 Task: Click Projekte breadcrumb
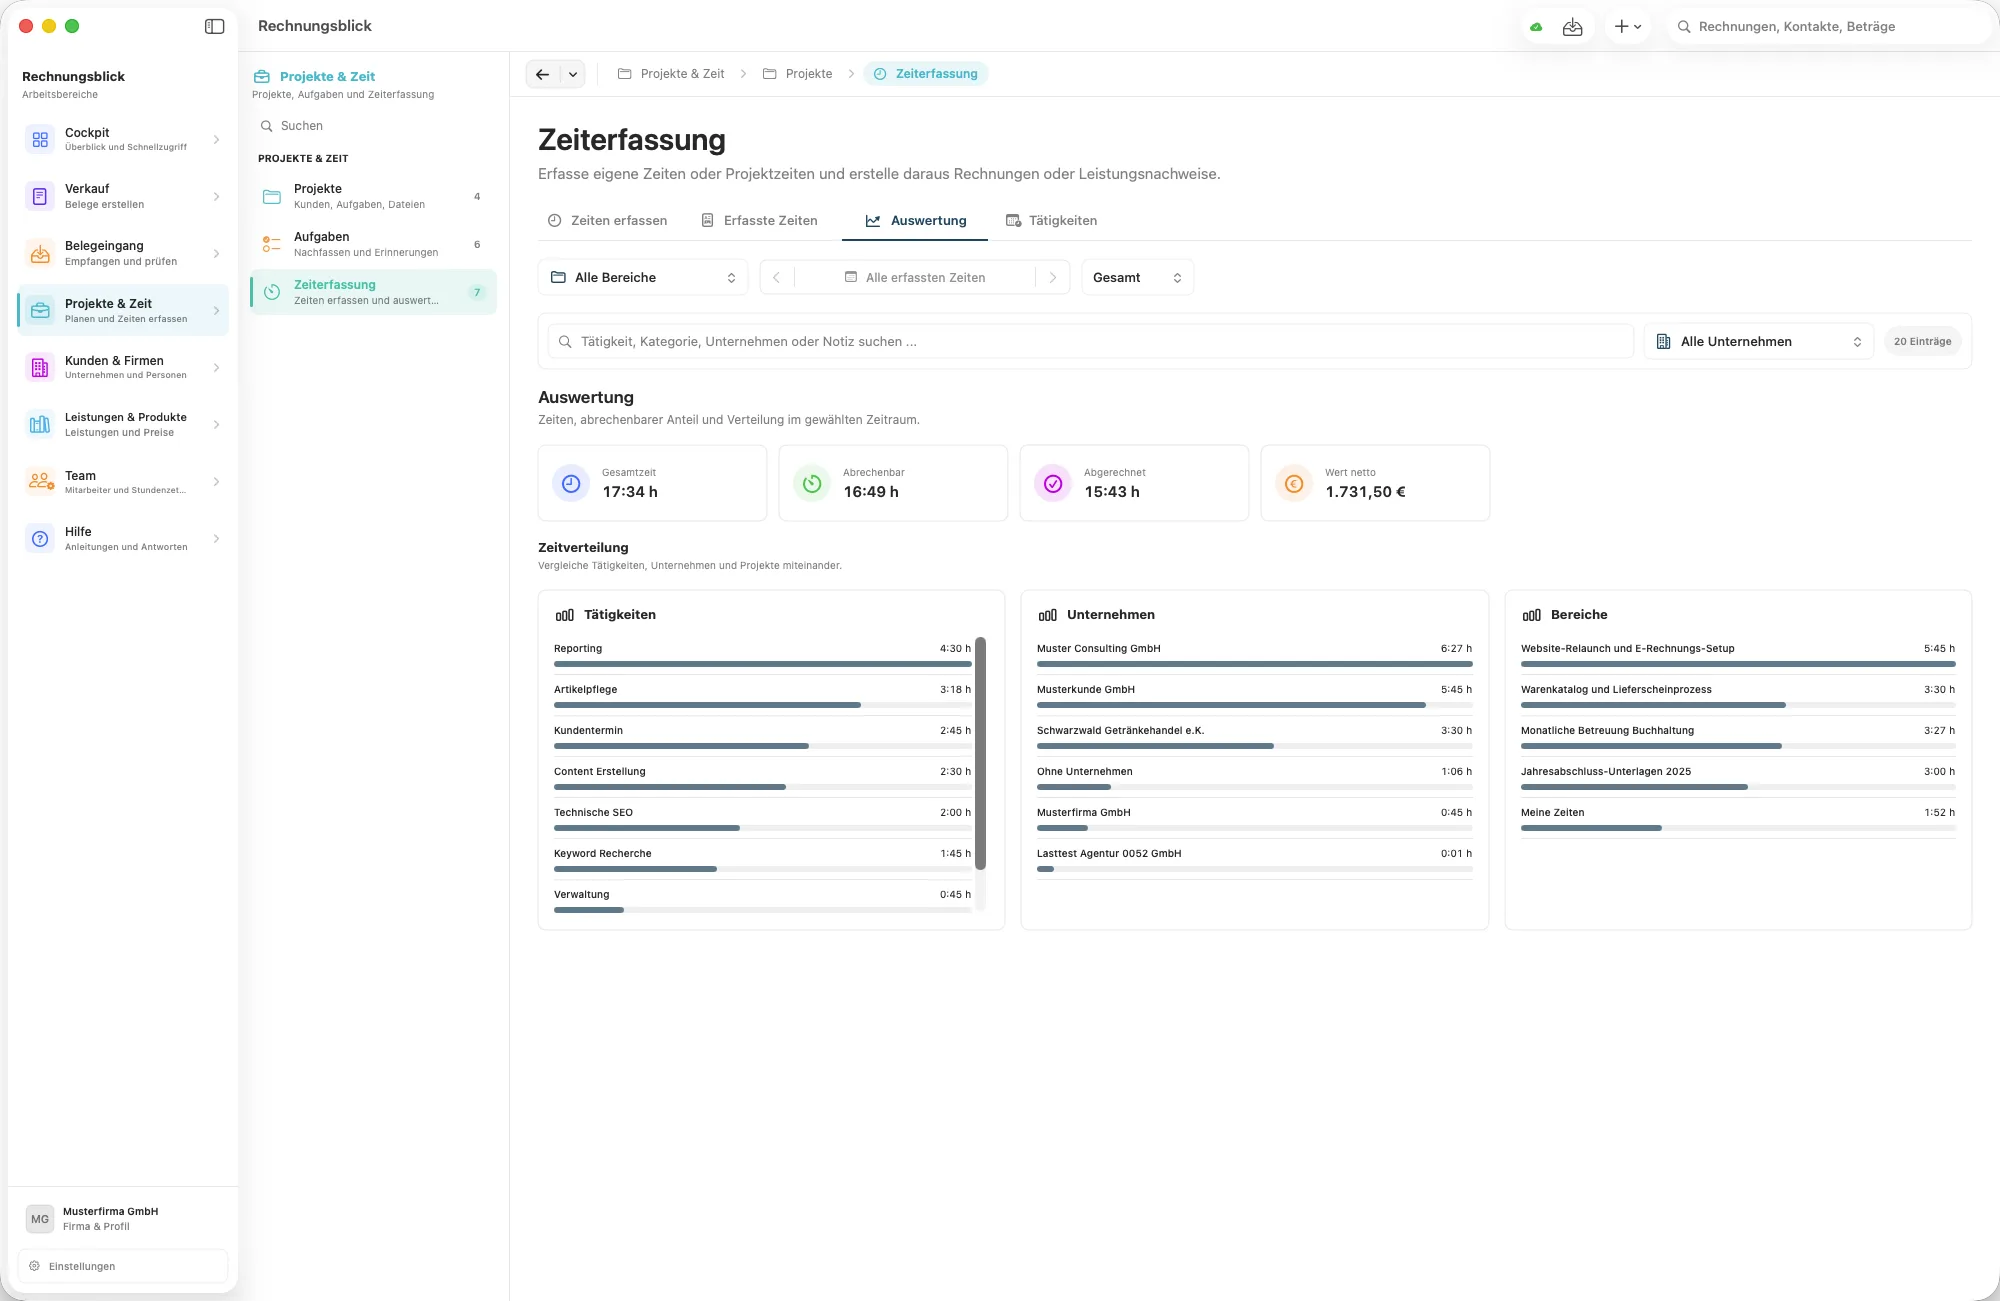tap(798, 74)
